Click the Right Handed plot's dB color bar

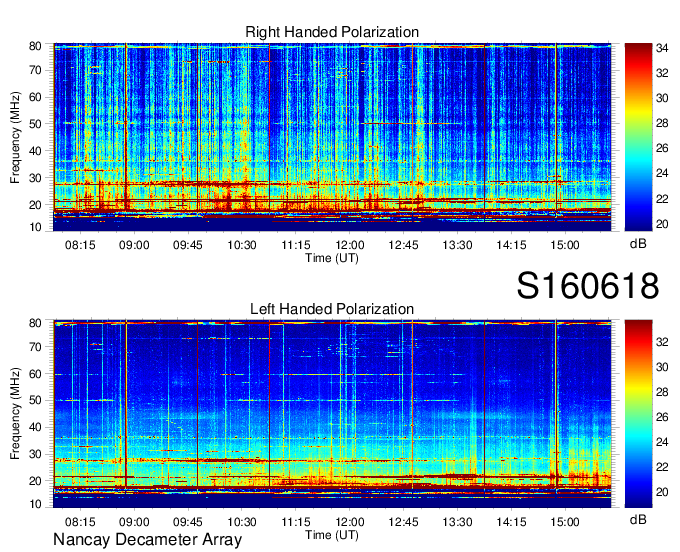pos(638,137)
